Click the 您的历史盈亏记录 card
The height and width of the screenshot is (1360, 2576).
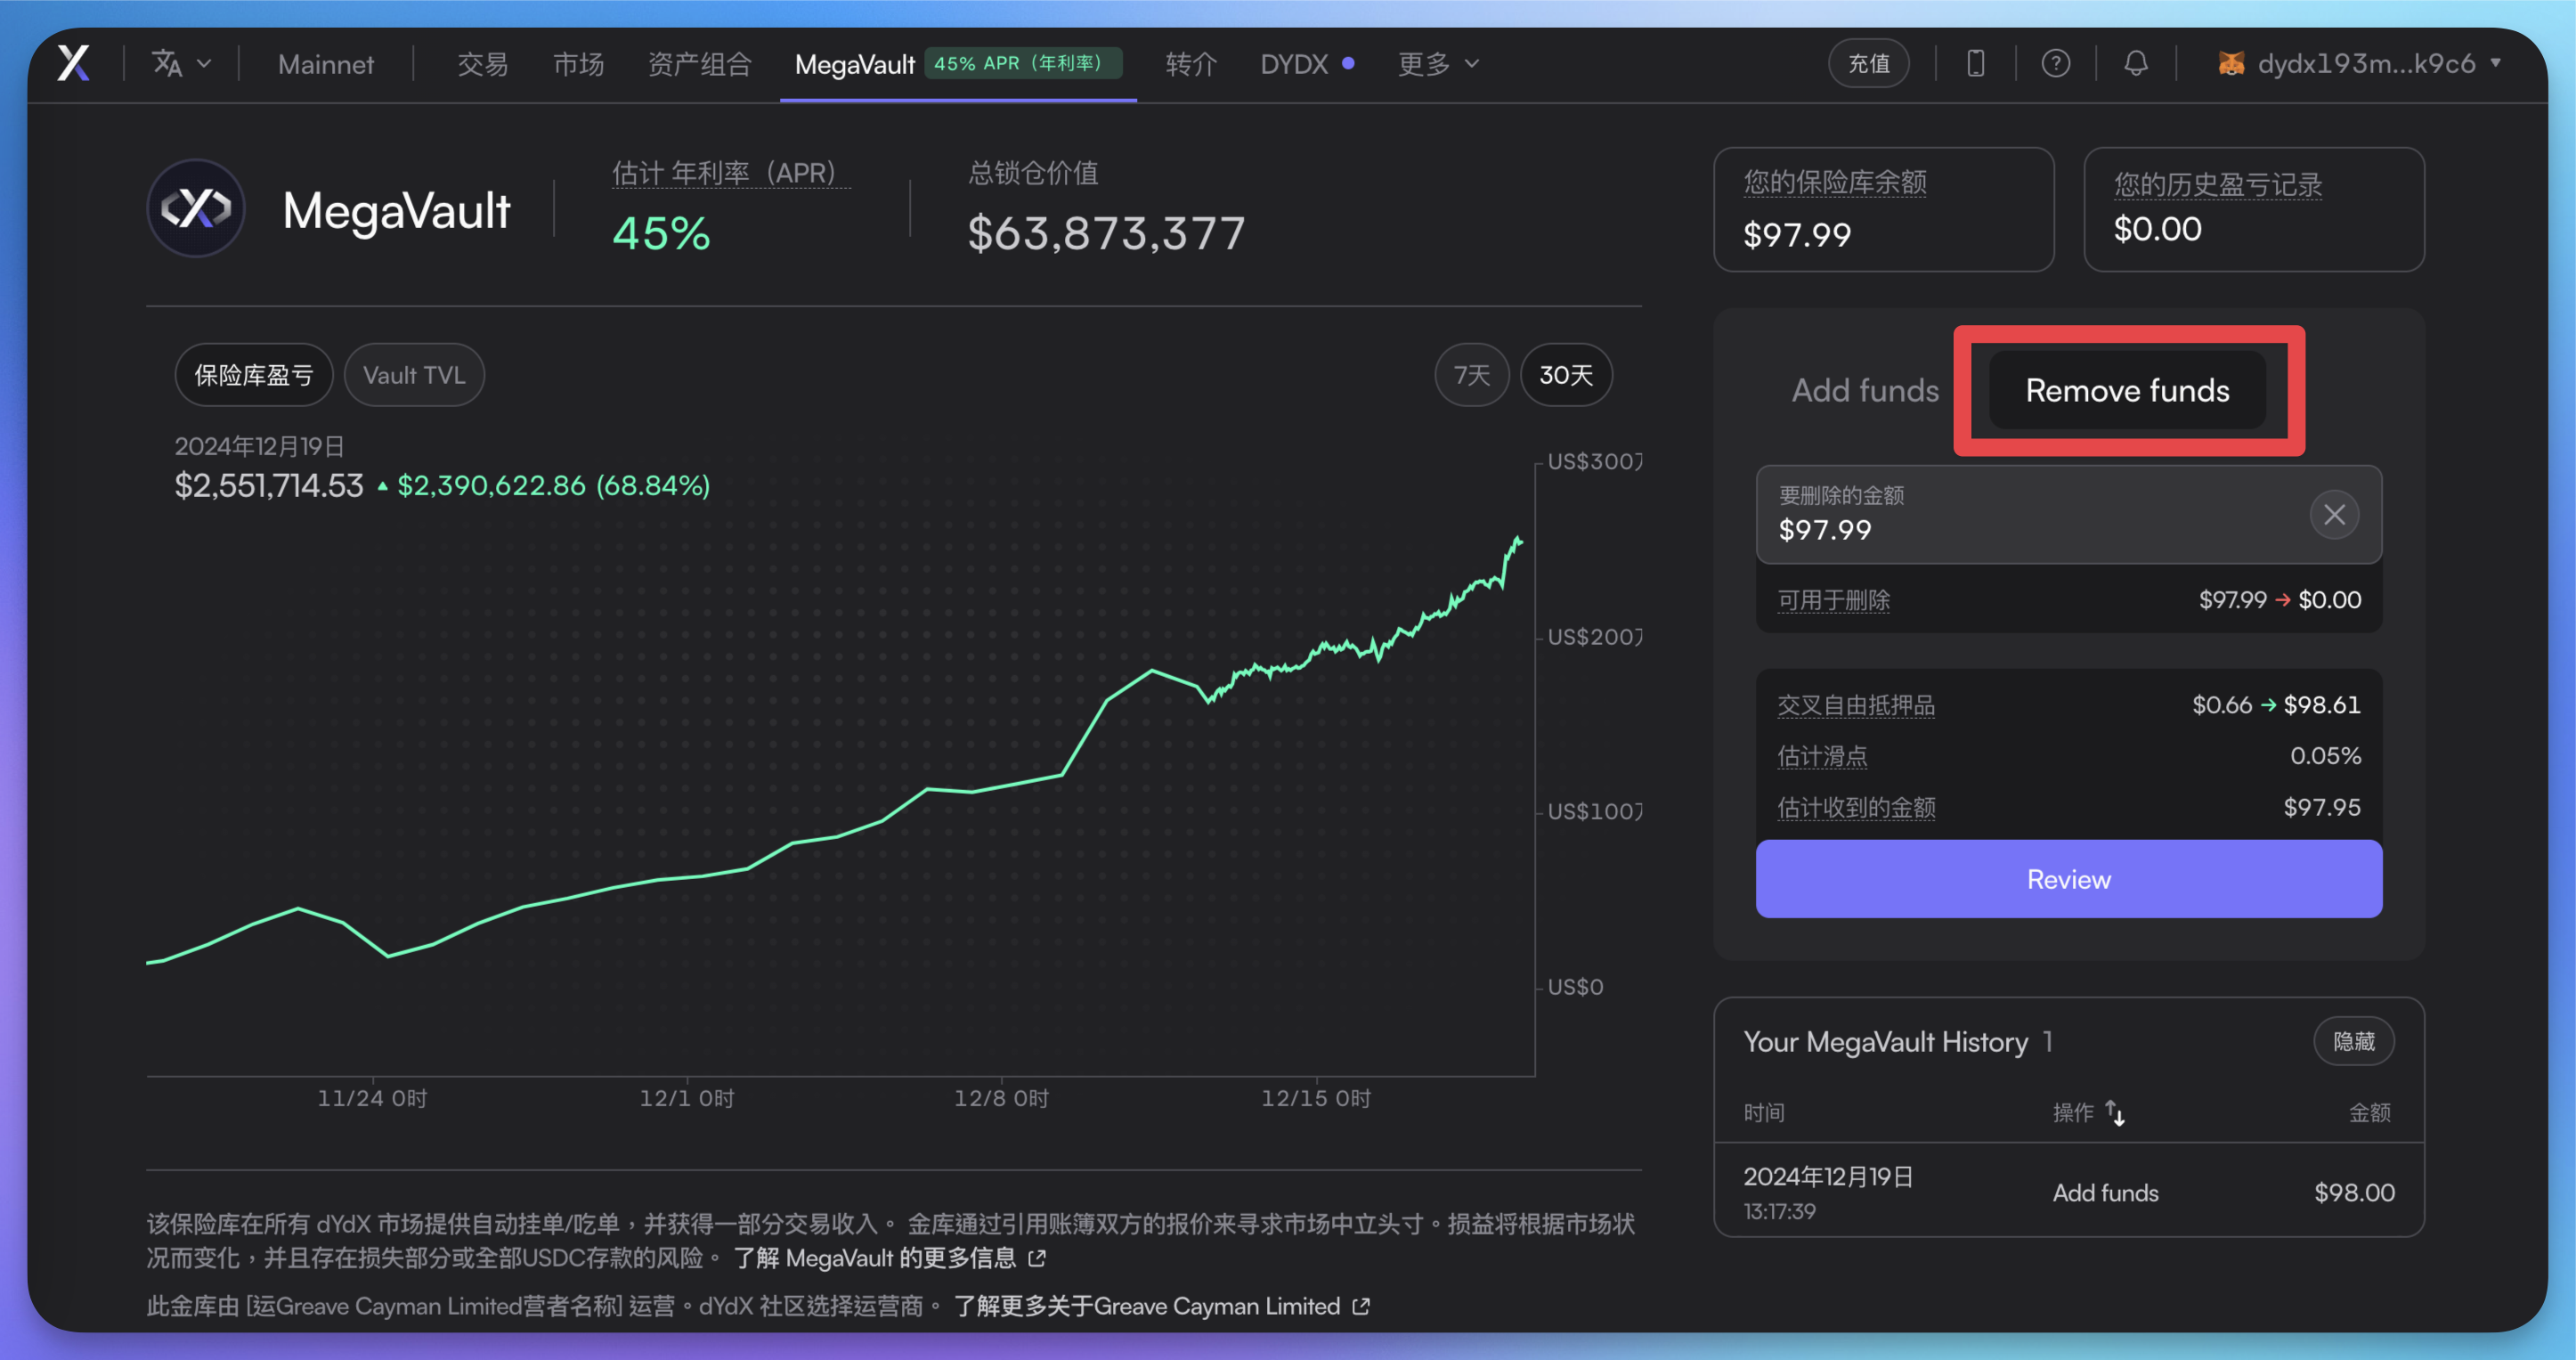[2253, 209]
